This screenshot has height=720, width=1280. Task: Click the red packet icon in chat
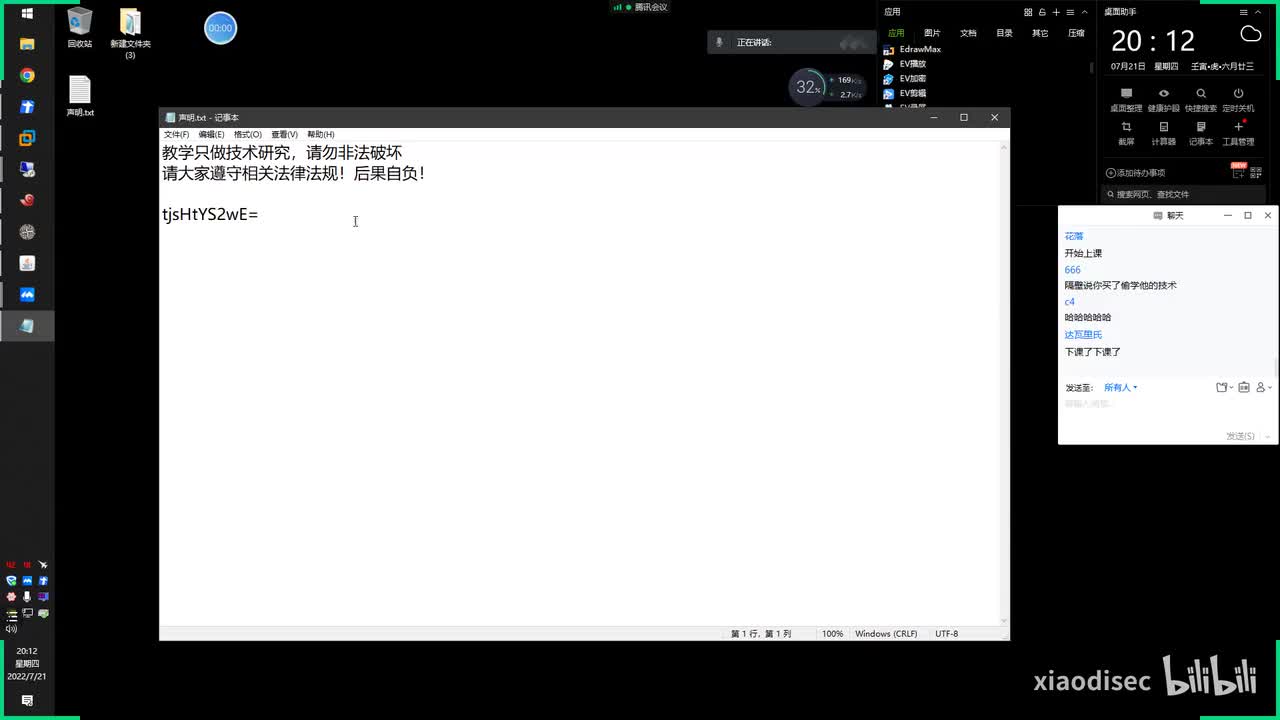(x=1244, y=387)
